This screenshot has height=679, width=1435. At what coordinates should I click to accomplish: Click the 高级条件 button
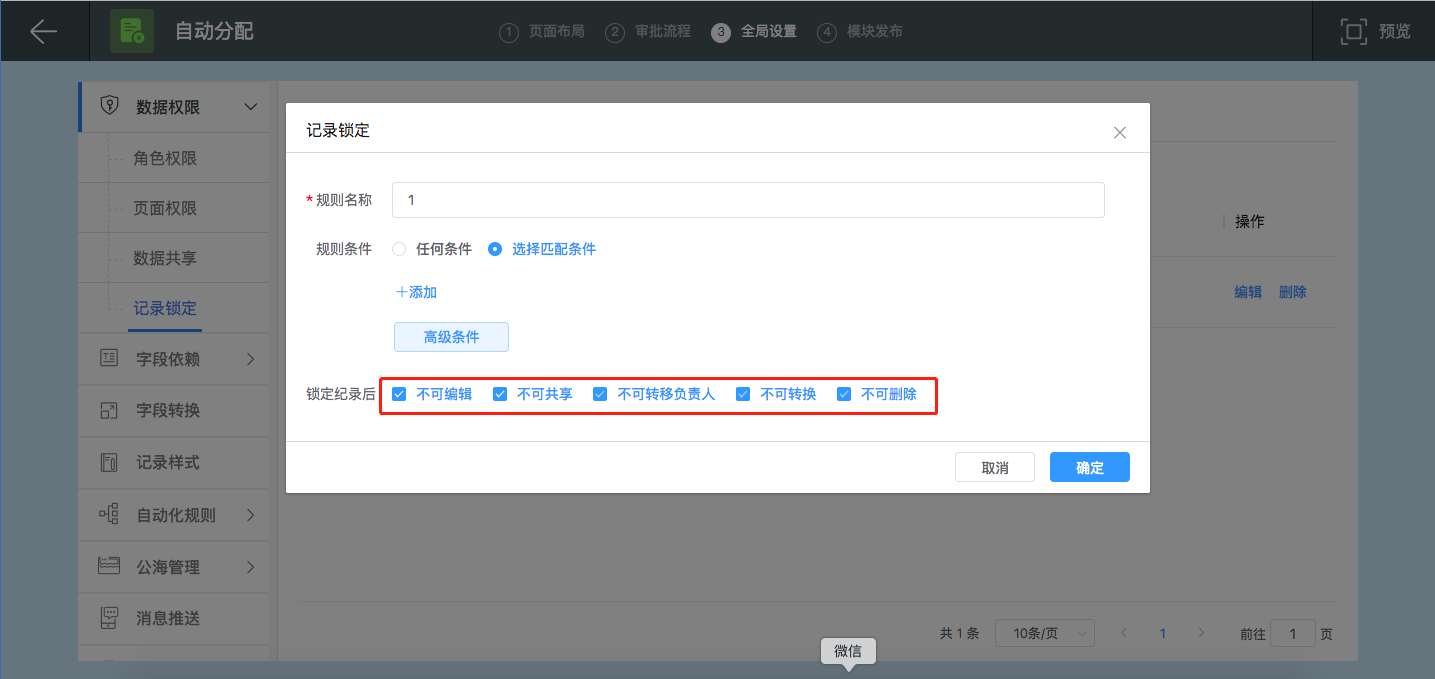(451, 337)
